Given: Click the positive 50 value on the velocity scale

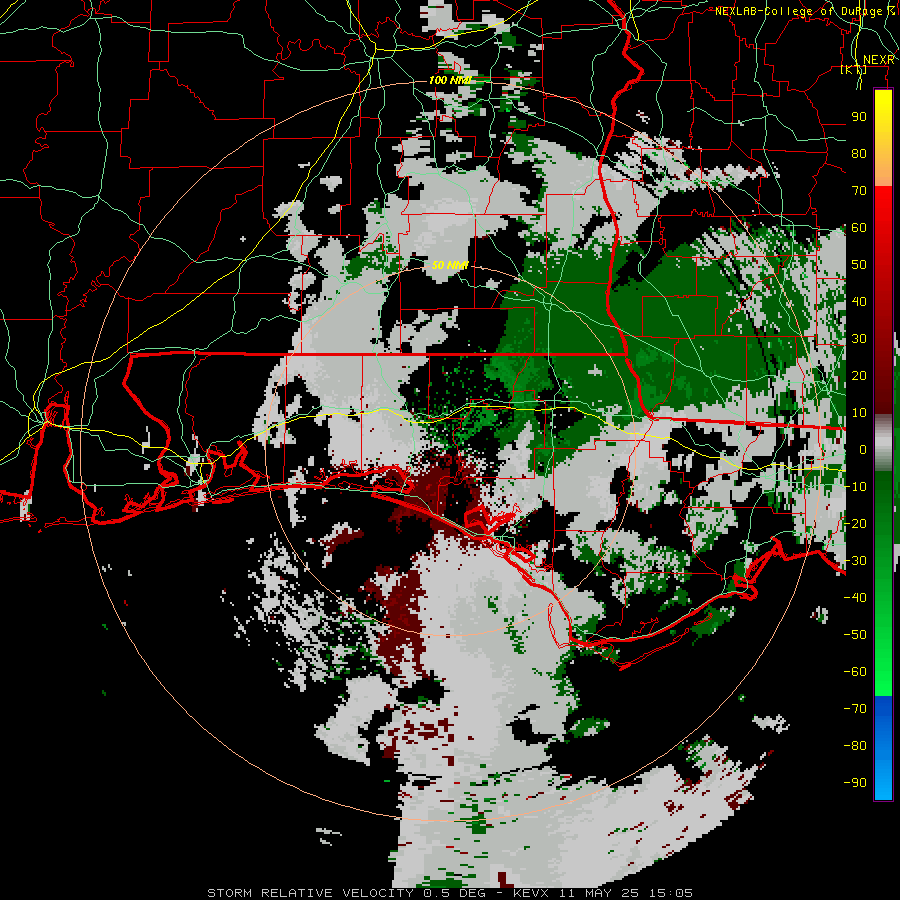Looking at the screenshot, I should click(x=859, y=265).
